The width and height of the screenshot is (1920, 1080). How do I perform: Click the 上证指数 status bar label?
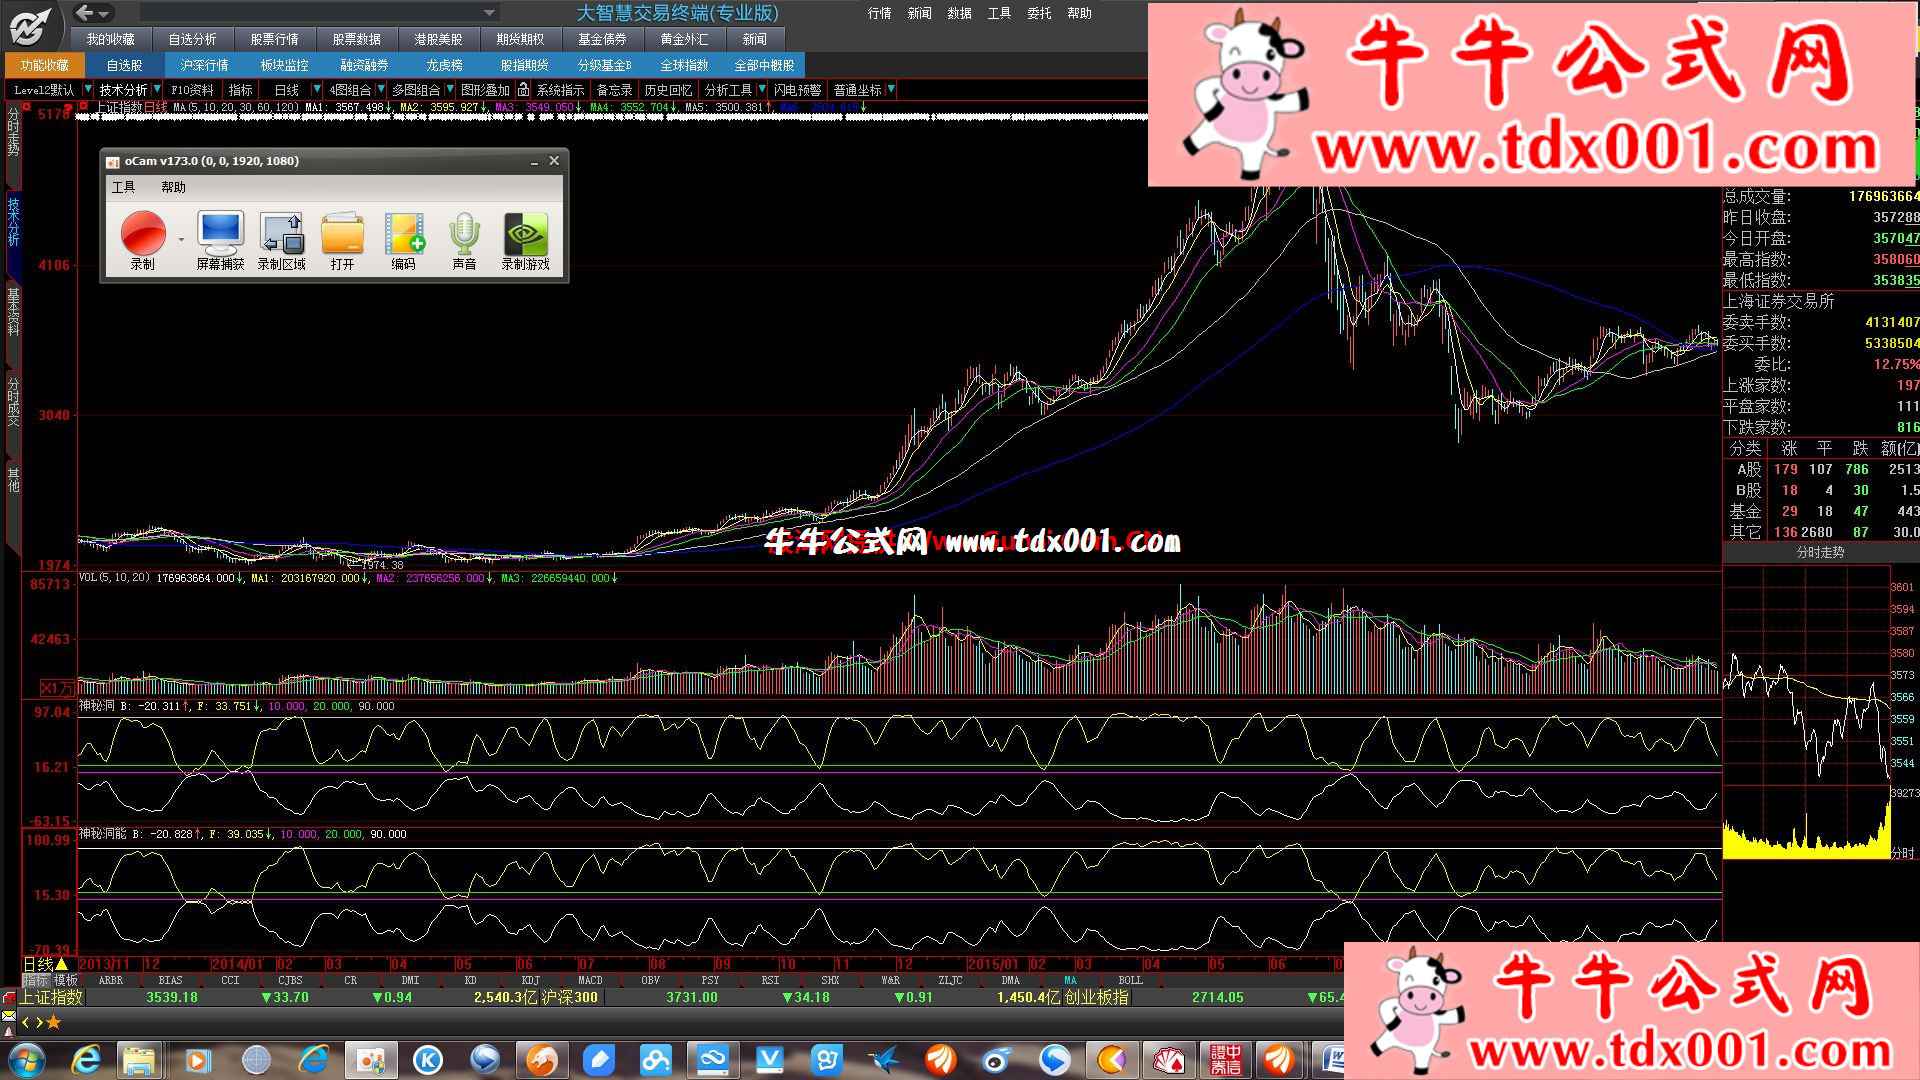click(x=52, y=997)
